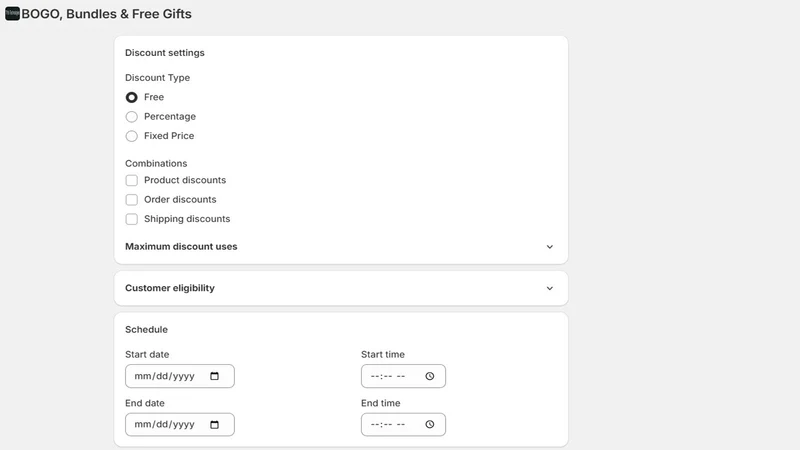Expand Maximum discount uses chevron
This screenshot has height=450, width=800.
pyautogui.click(x=549, y=247)
